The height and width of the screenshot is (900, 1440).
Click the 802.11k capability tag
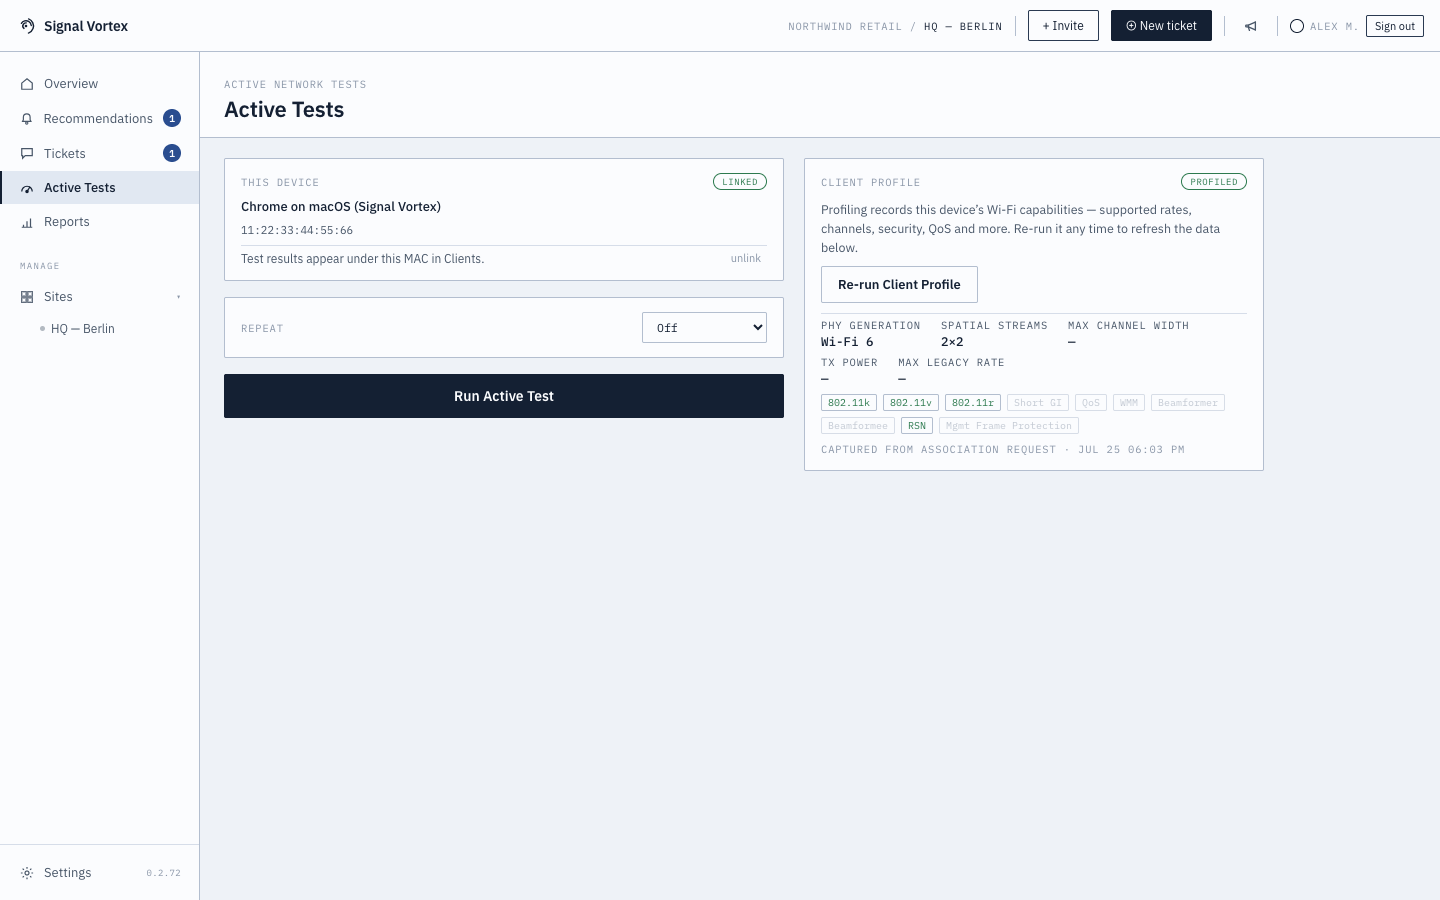point(849,403)
